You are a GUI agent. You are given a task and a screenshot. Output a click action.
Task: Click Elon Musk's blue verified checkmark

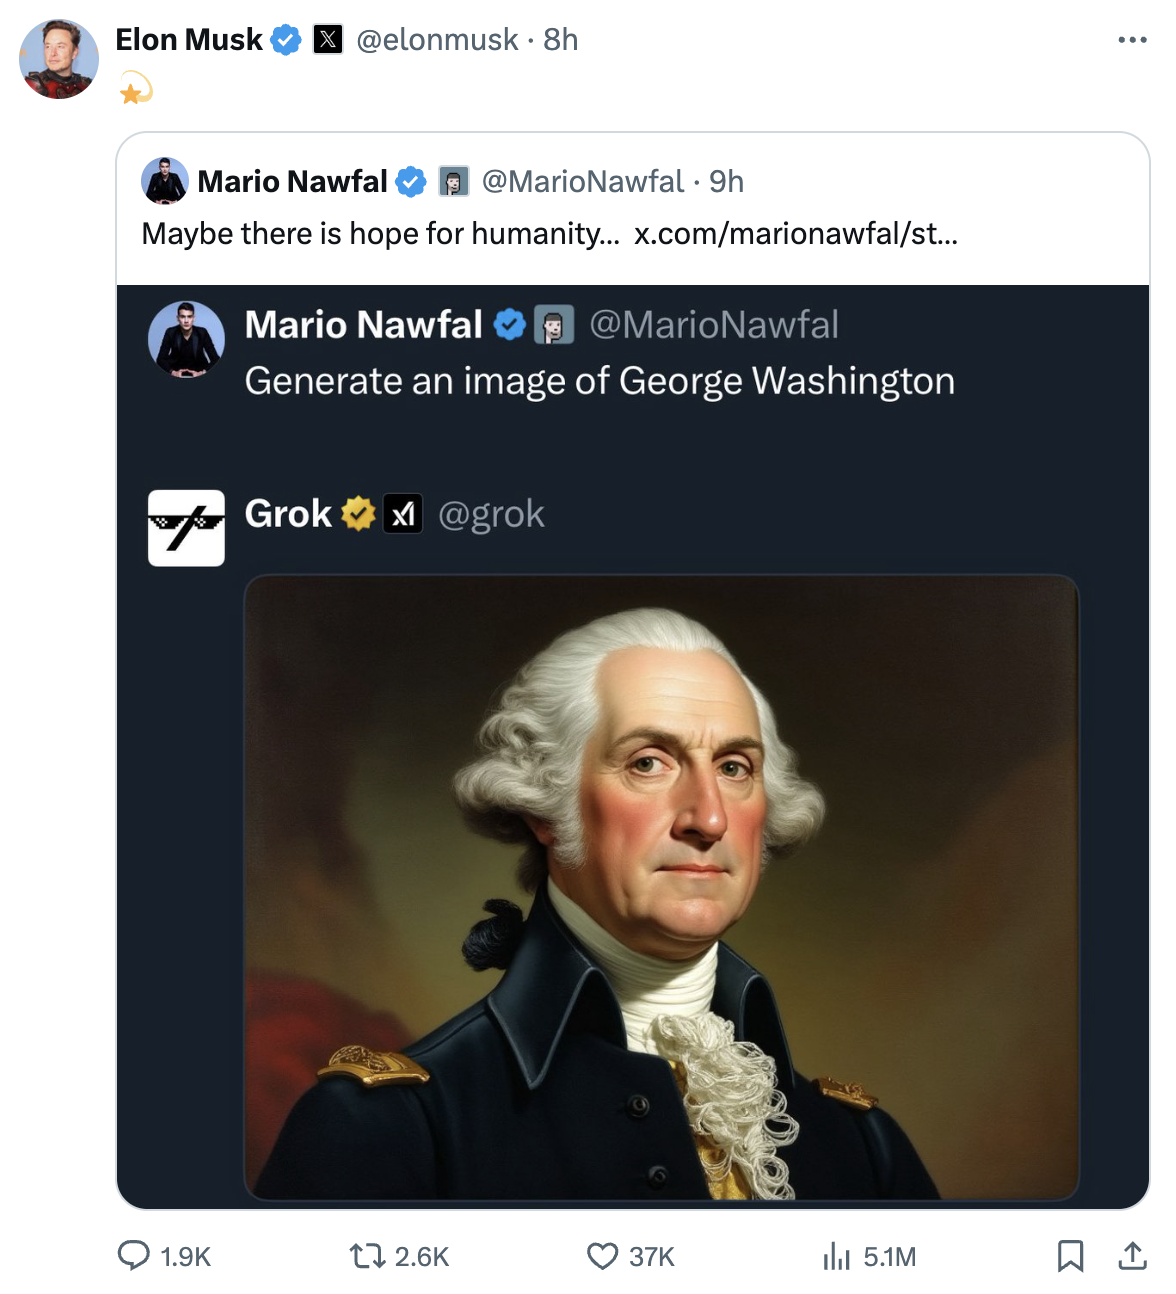click(286, 40)
